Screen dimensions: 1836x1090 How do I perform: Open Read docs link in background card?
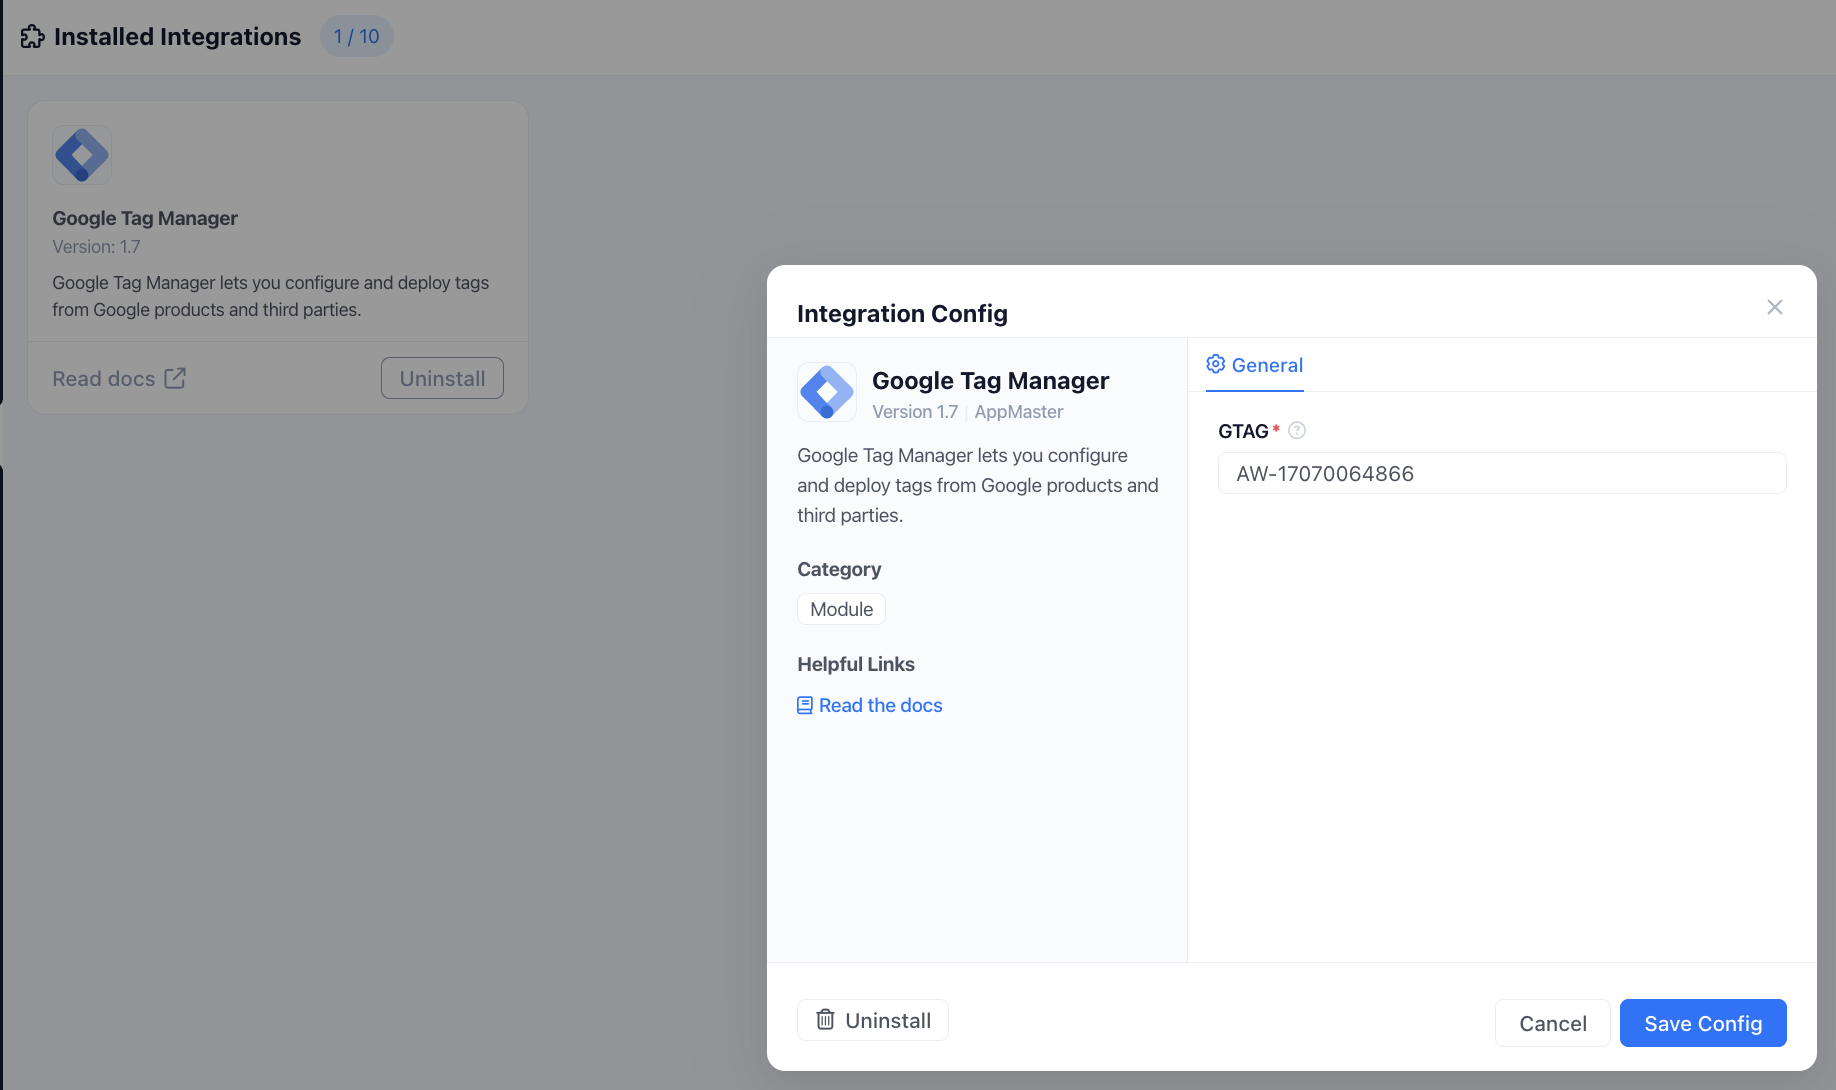119,379
